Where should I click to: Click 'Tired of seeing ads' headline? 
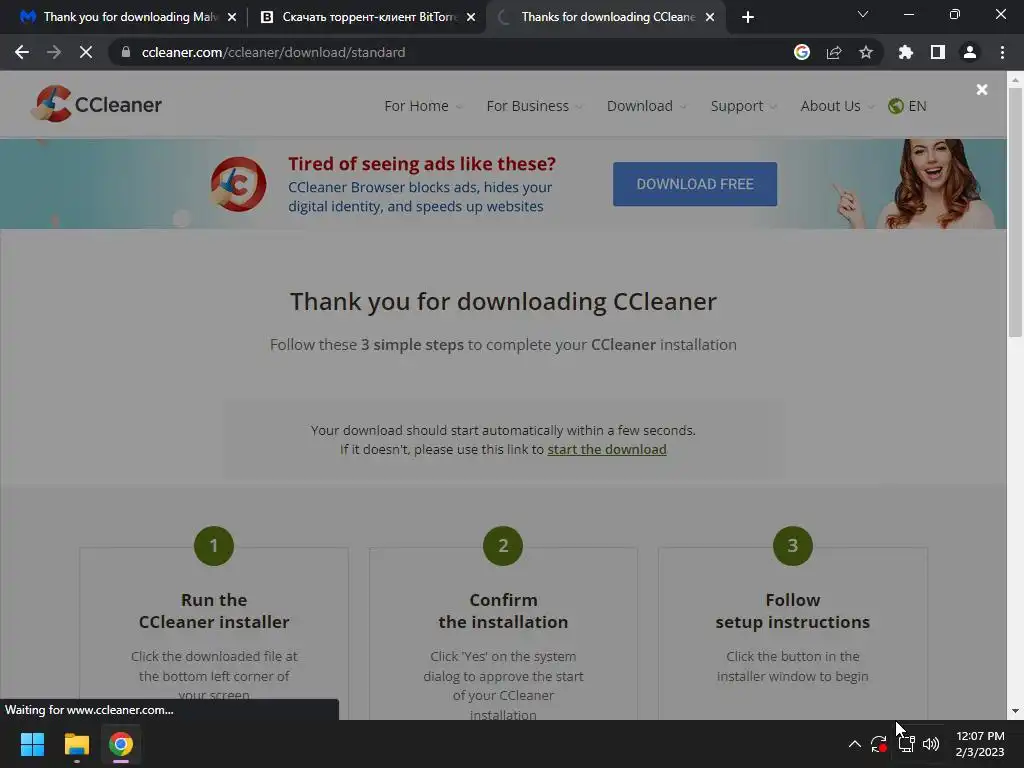[422, 163]
